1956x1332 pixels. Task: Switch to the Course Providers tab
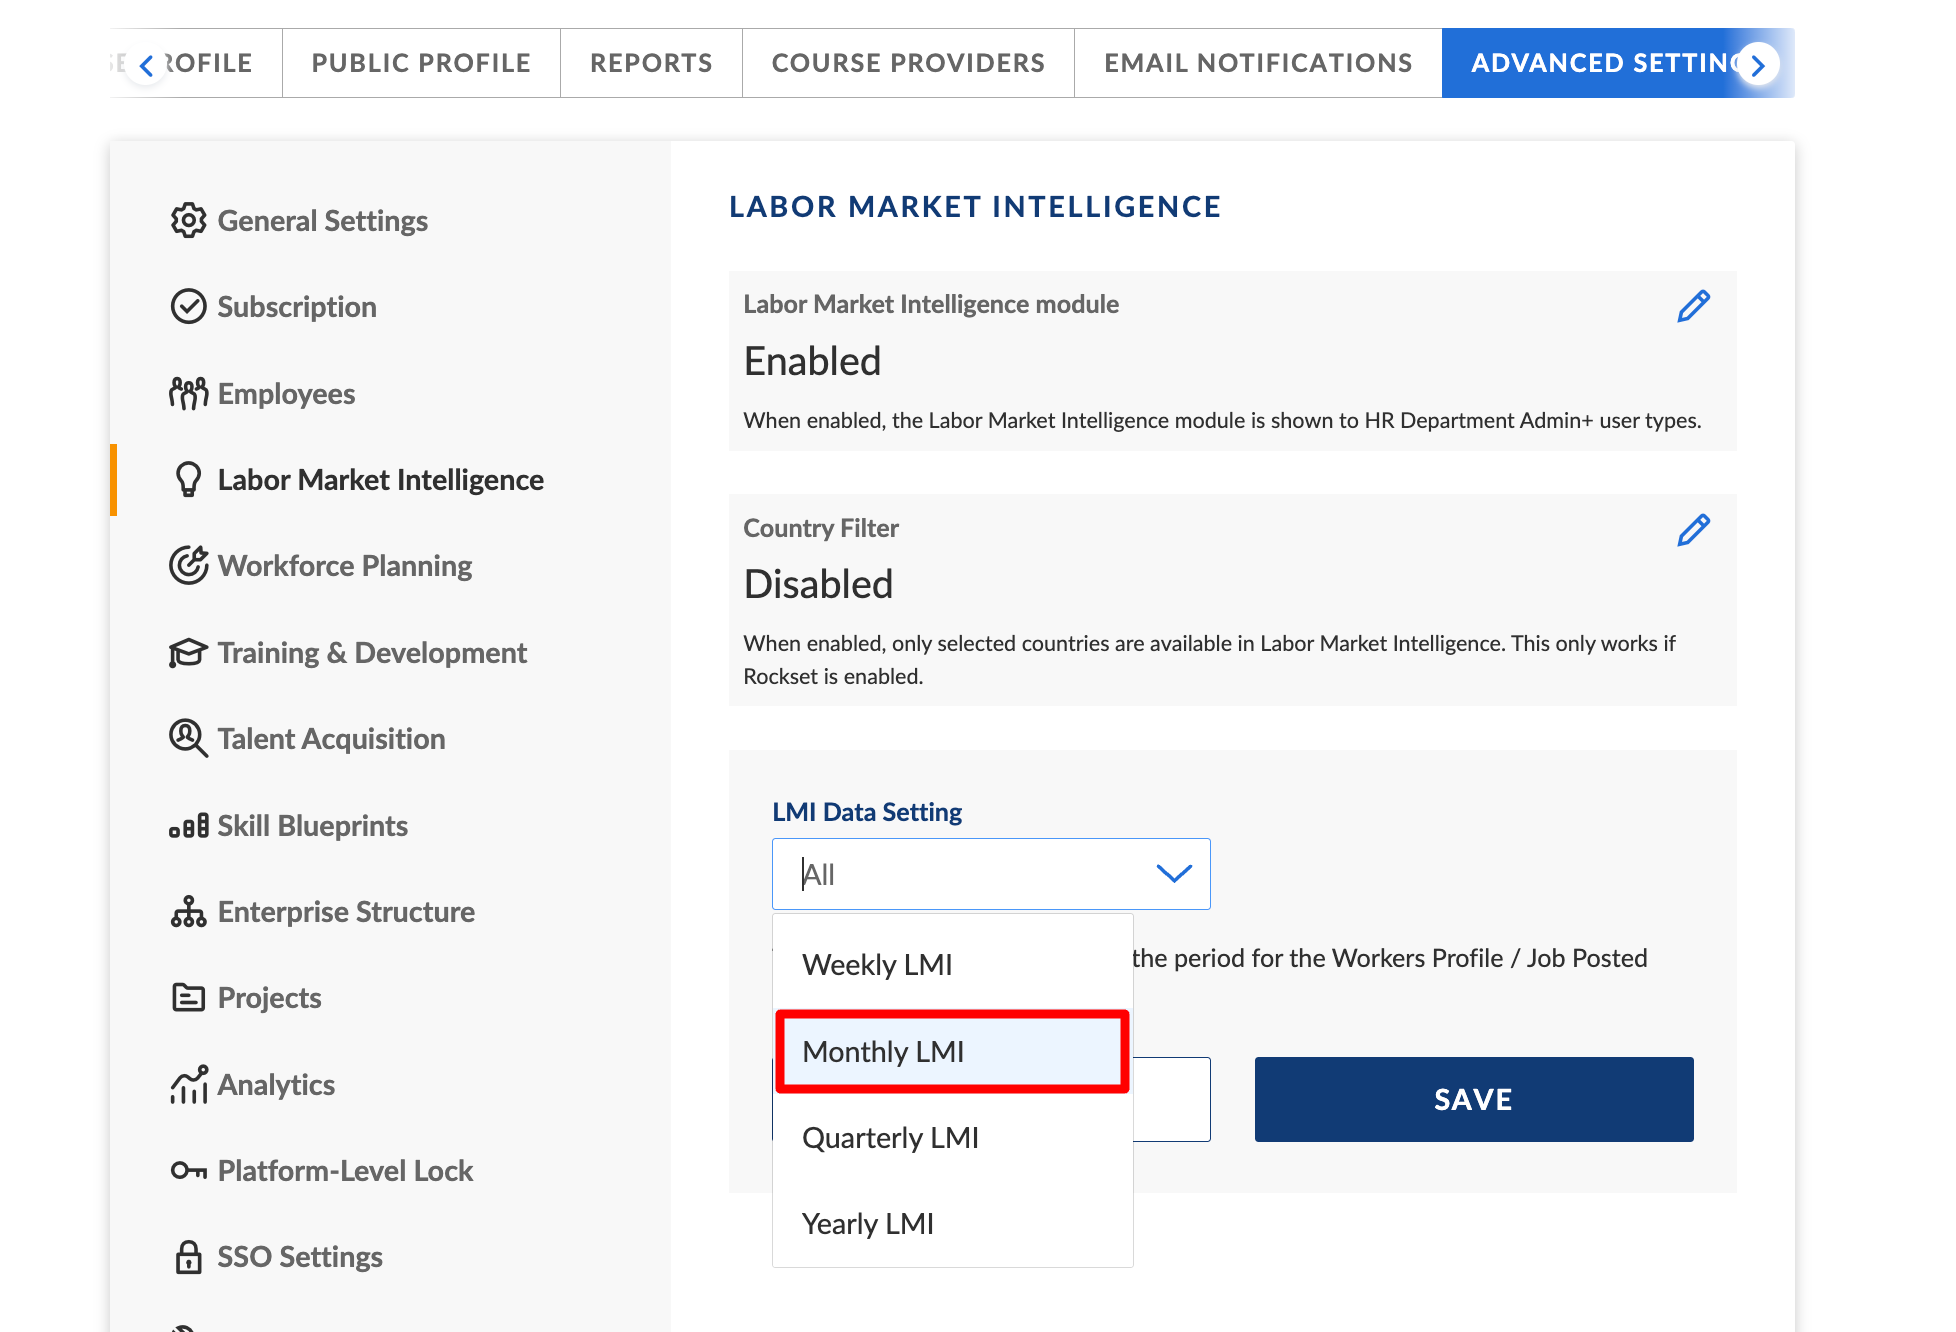pos(908,63)
